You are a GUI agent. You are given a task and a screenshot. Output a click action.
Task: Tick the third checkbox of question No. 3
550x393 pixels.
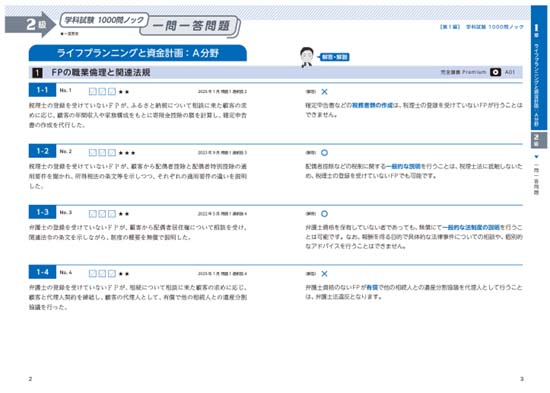112,214
